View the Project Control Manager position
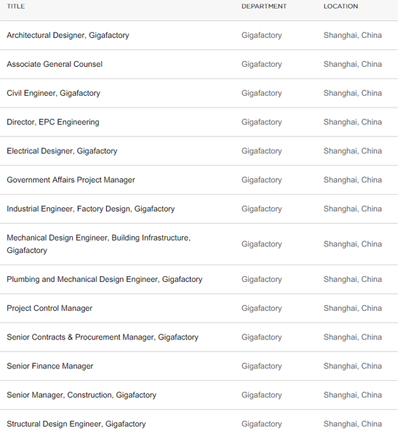Screen dimensions: 400x436 [49, 308]
